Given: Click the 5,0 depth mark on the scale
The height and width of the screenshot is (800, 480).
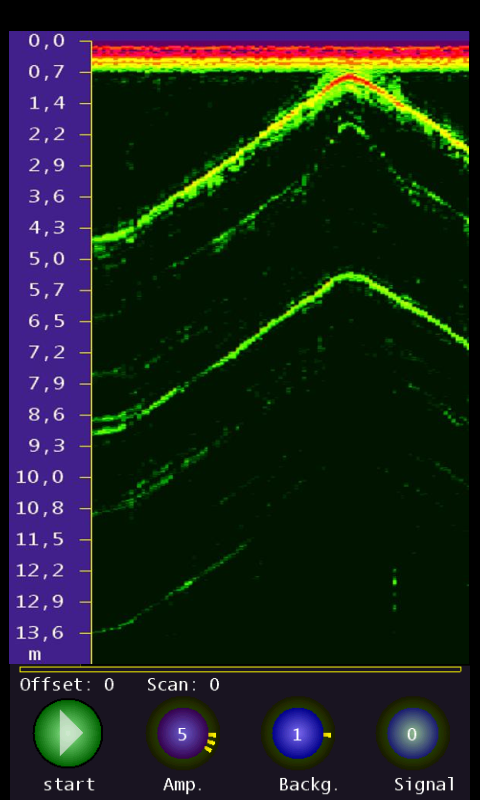Looking at the screenshot, I should pyautogui.click(x=46, y=259).
